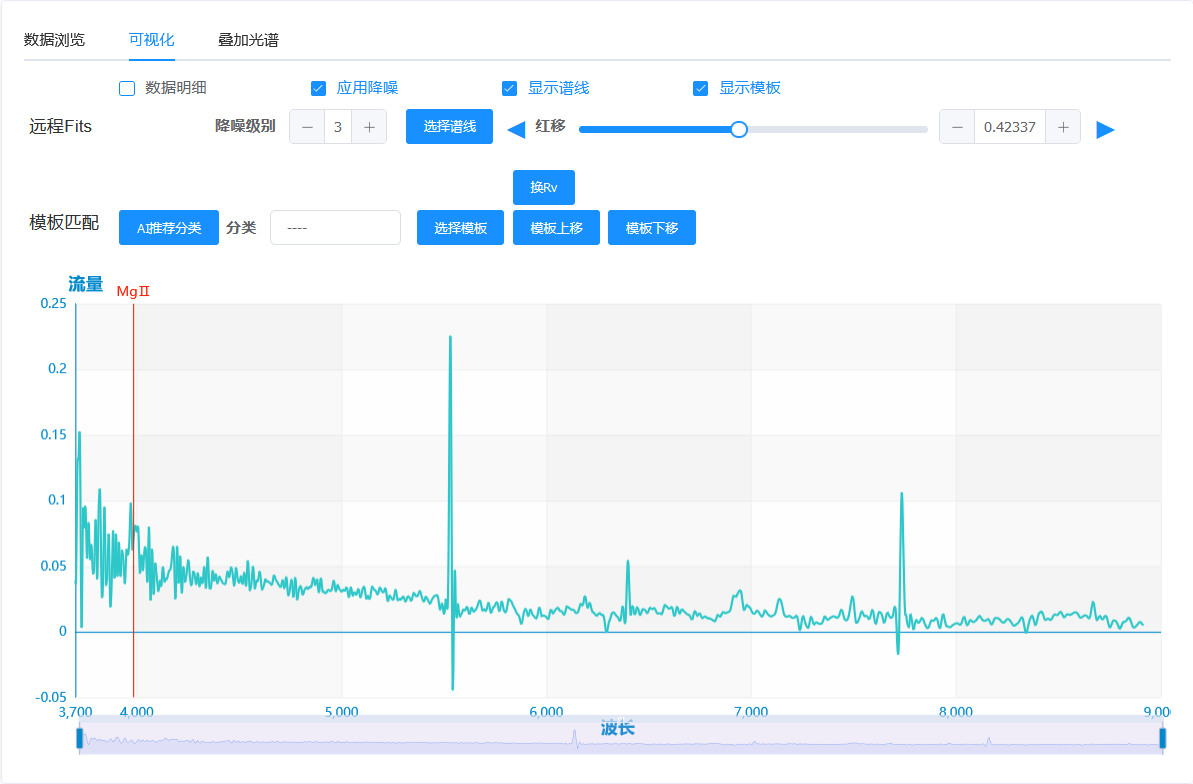Click the 红移 slider handle
Screen dimensions: 1193x784
739,129
